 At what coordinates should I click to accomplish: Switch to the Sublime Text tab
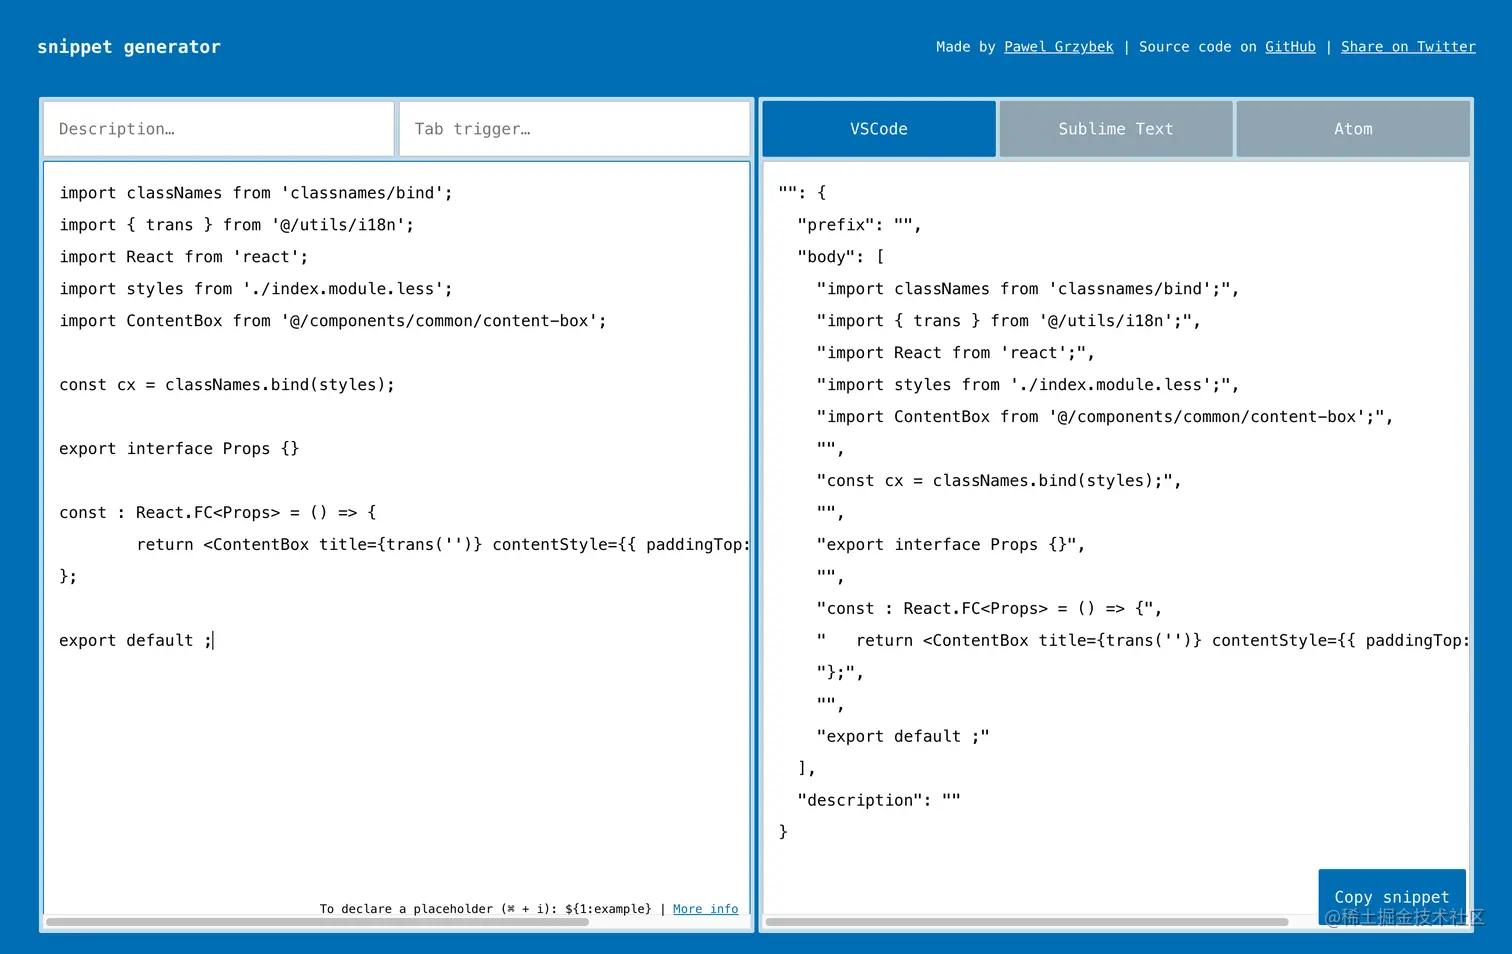(x=1116, y=129)
